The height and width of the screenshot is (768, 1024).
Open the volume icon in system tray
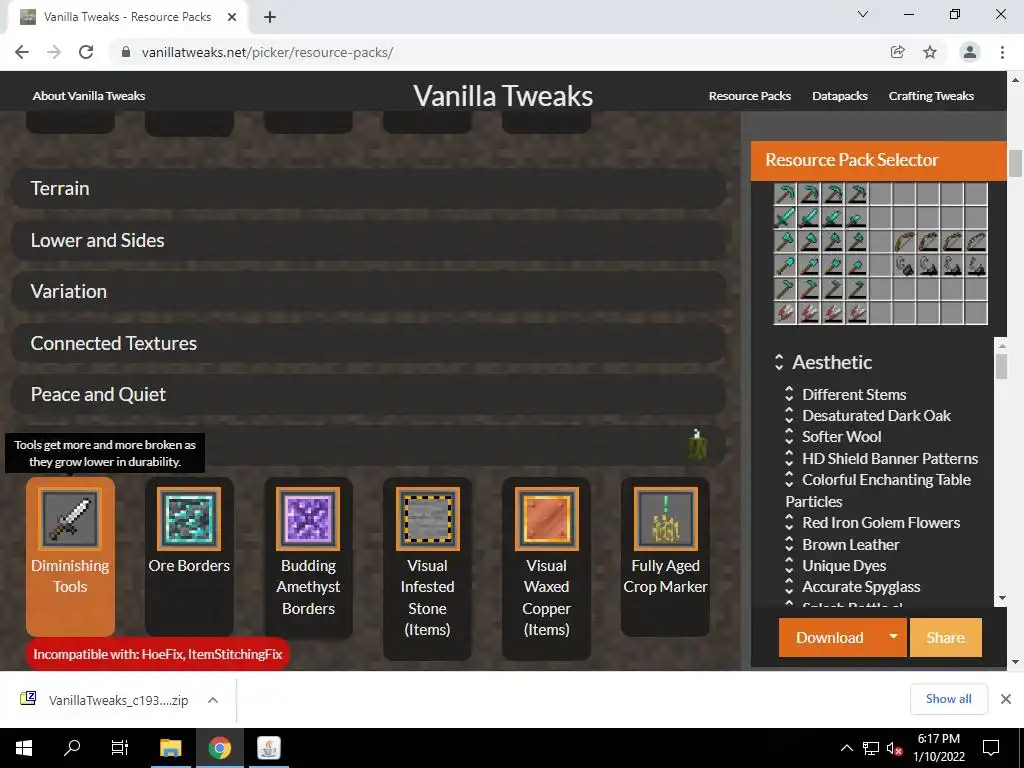(894, 748)
